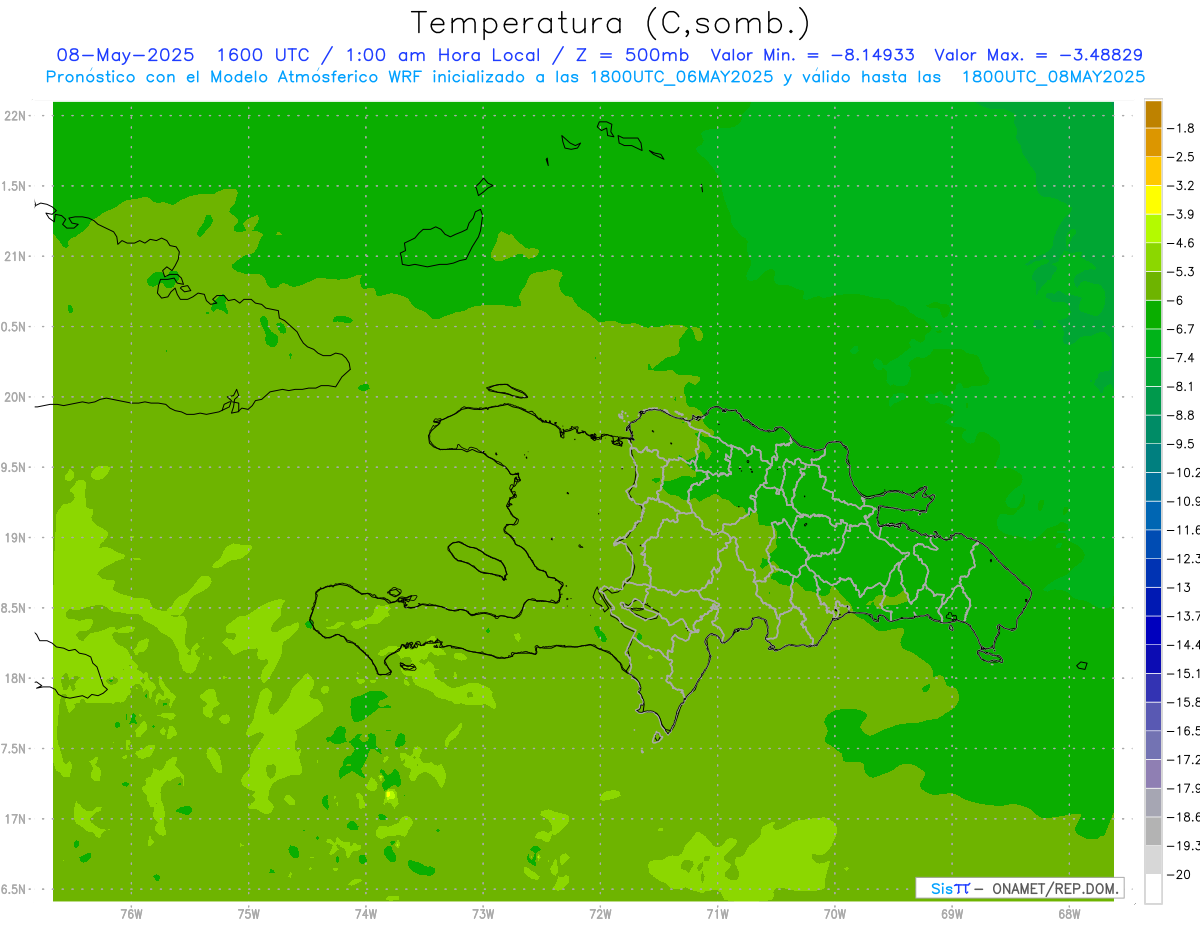Select the '08-May-2025' forecast date text
Viewport: 1200px width, 927px height.
[125, 55]
